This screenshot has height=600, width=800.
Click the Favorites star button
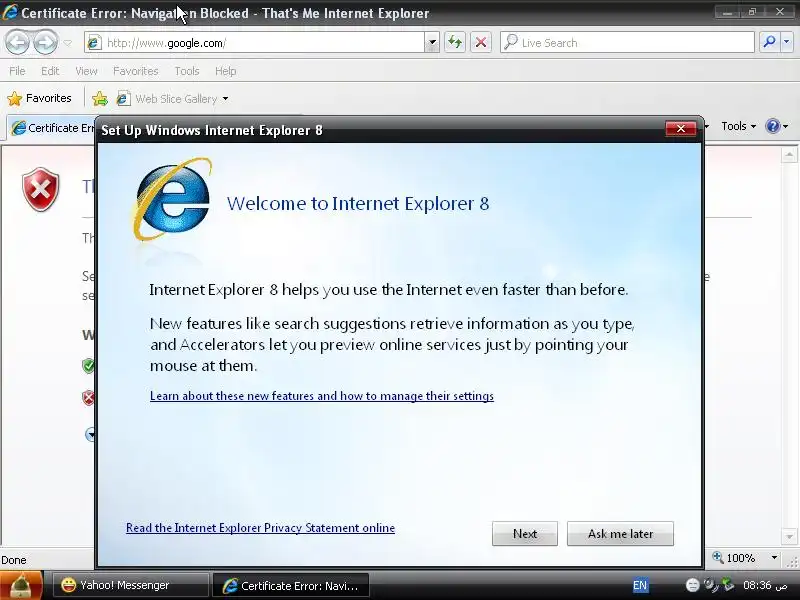point(40,98)
